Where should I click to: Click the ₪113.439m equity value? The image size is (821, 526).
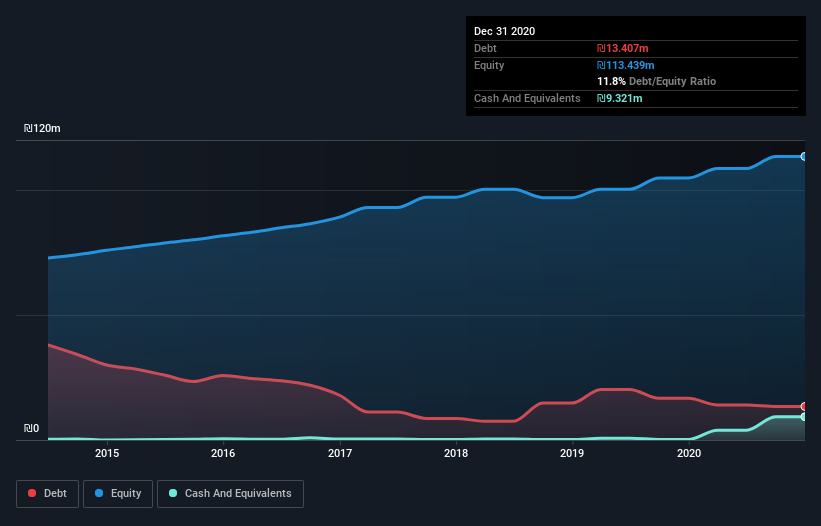point(626,65)
